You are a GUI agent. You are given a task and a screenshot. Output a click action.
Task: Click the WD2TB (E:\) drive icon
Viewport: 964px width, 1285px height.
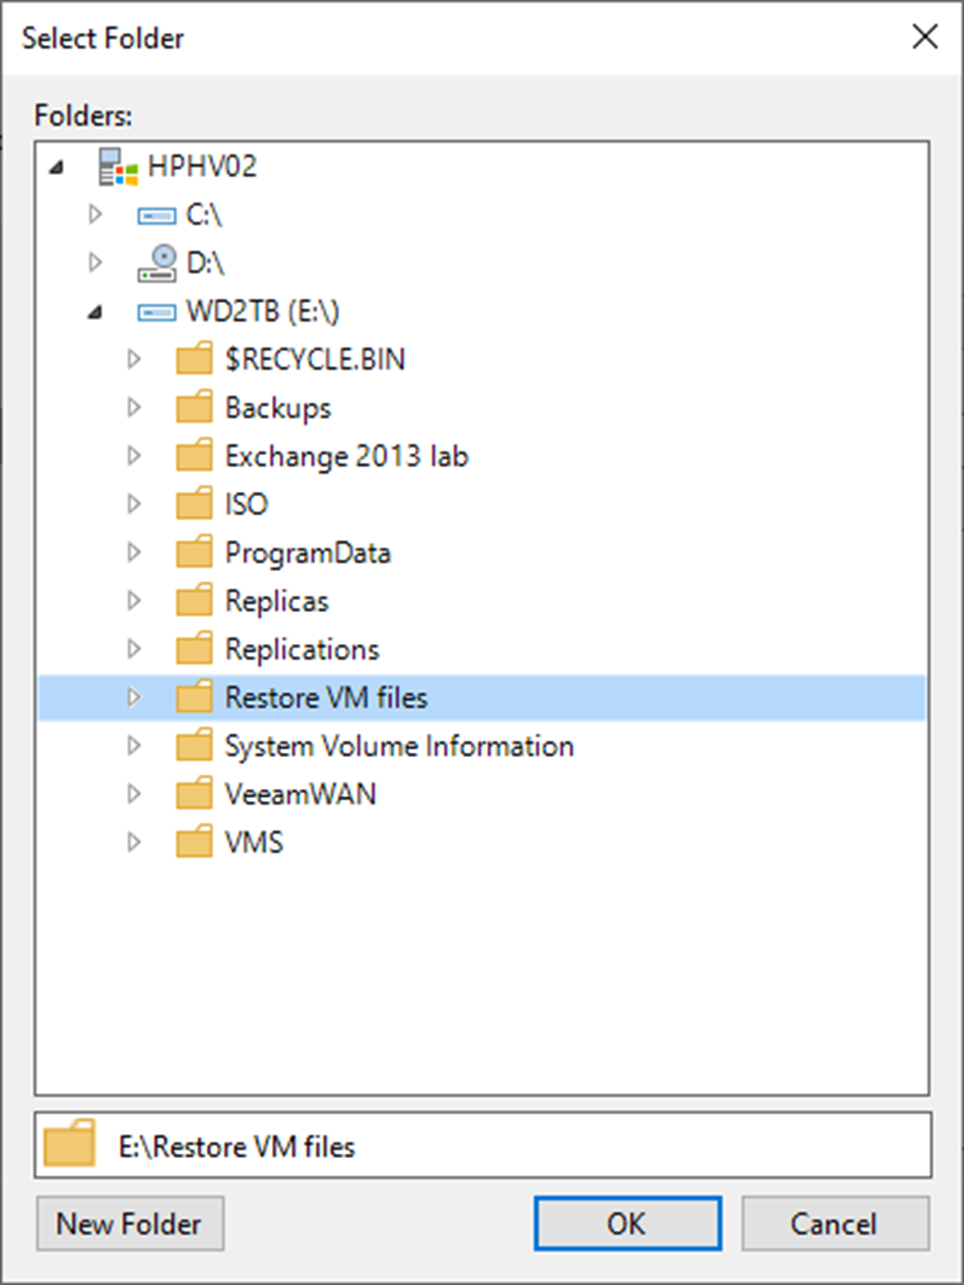(157, 312)
